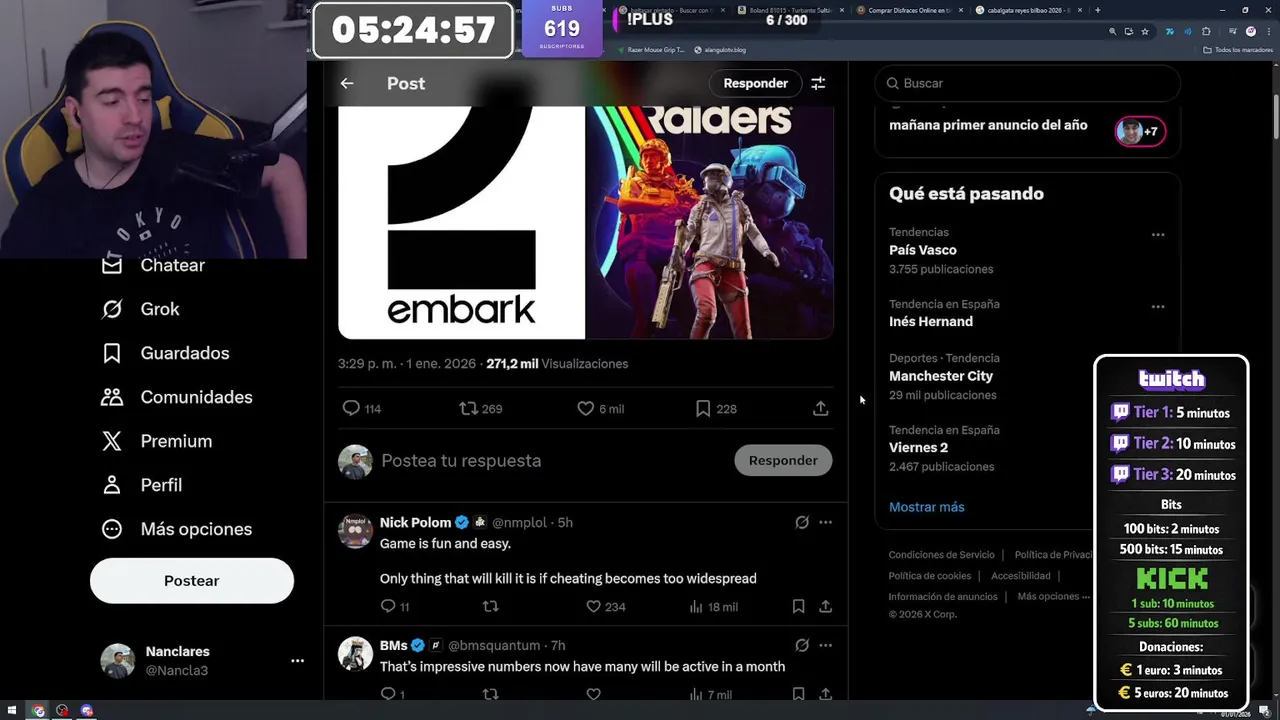Viewport: 1280px width, 720px height.
Task: Open the Embark logo image
Action: point(461,222)
